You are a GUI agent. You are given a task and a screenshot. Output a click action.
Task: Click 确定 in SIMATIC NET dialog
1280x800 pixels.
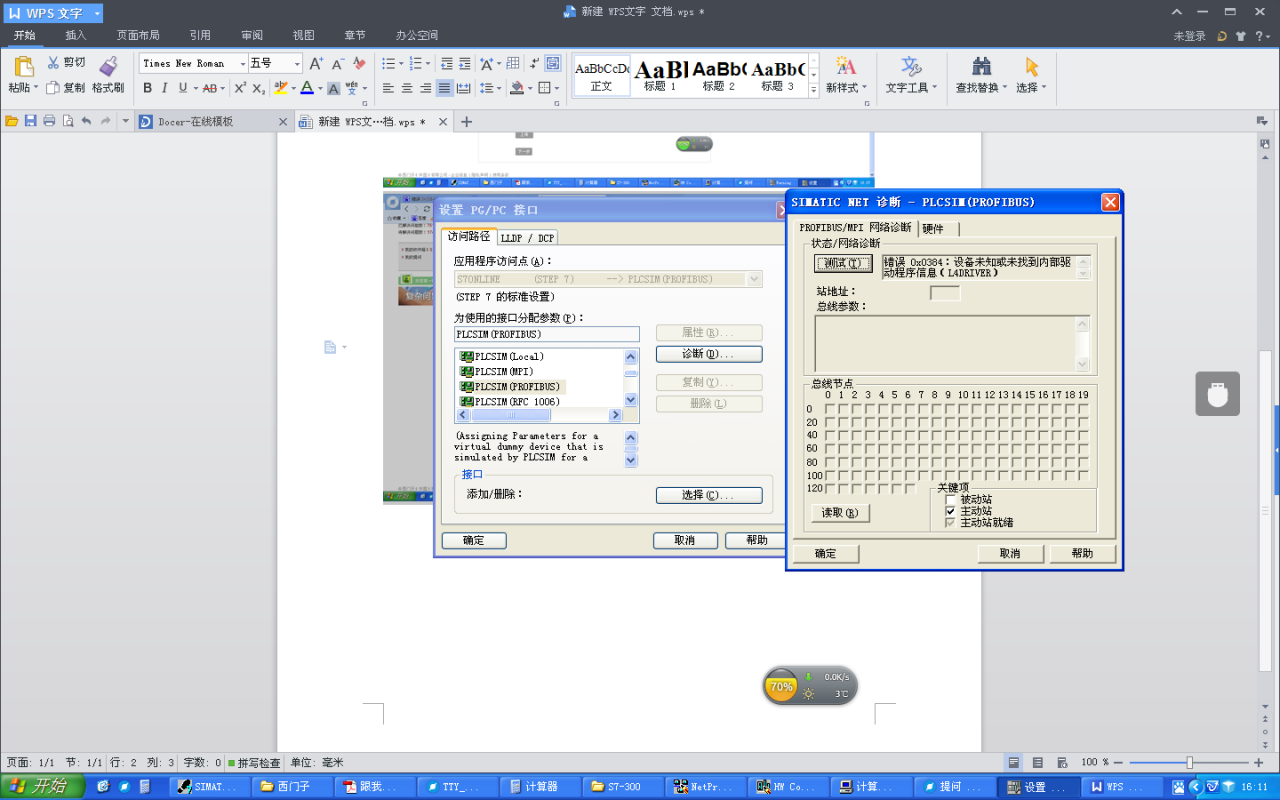(x=826, y=553)
